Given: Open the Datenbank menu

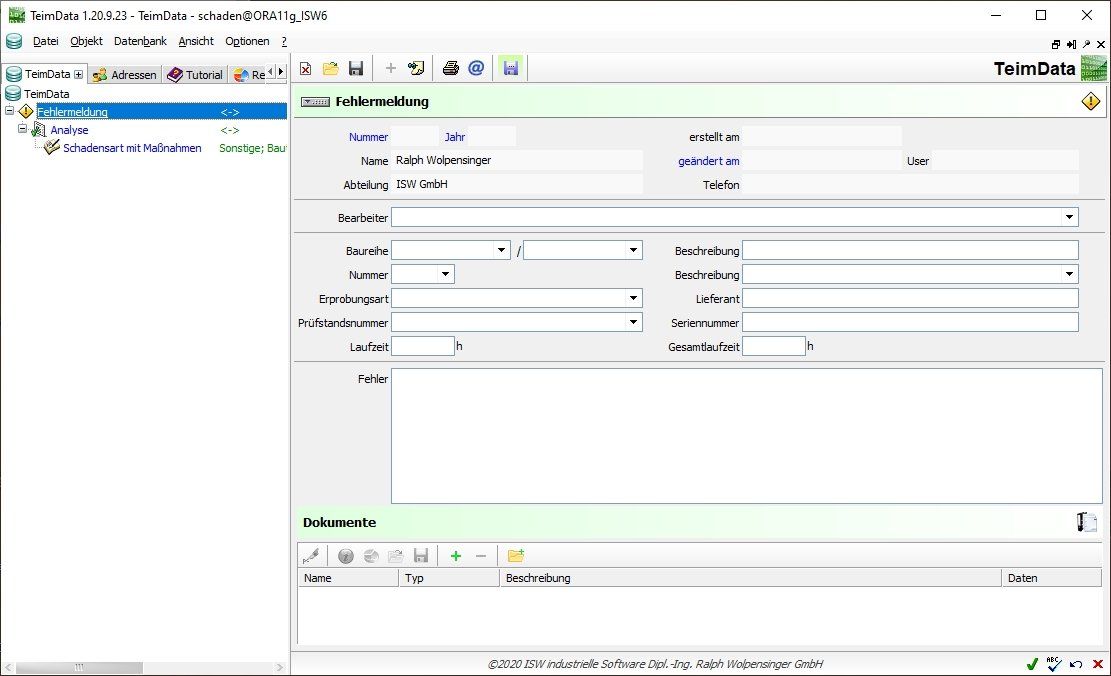Looking at the screenshot, I should [x=140, y=41].
